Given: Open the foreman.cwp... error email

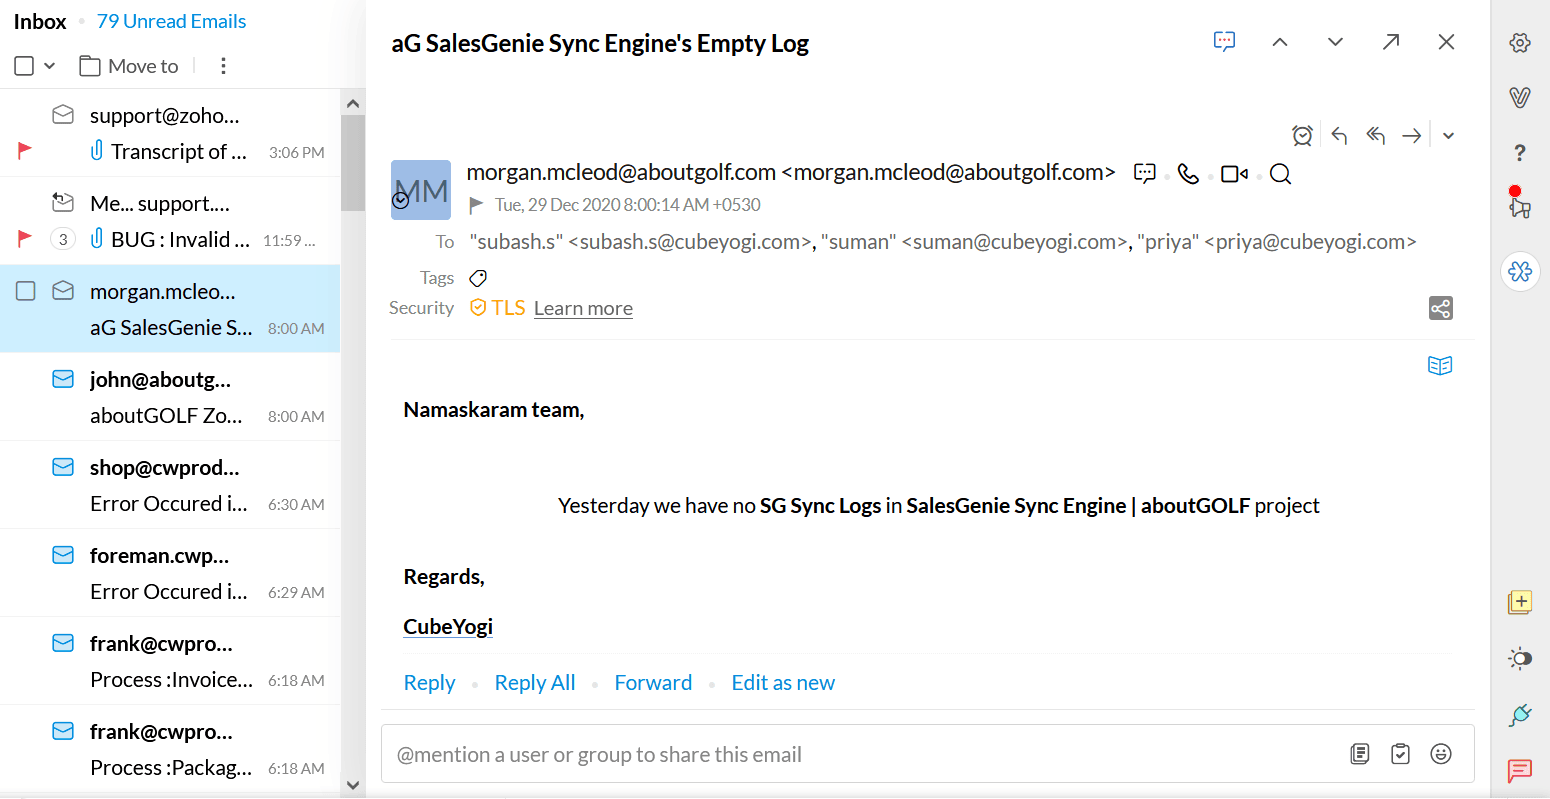Looking at the screenshot, I should tap(170, 573).
